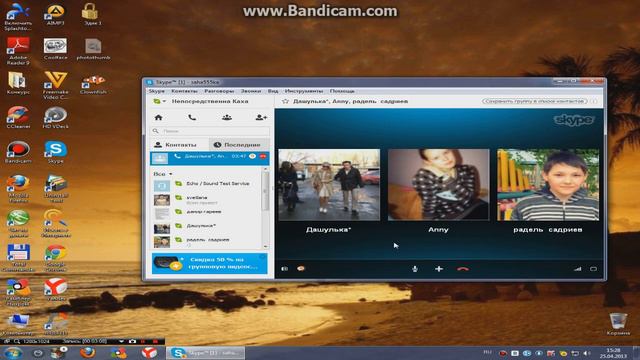
Task: Open the Mozilla Firefox desktop shortcut
Action: click(18, 189)
